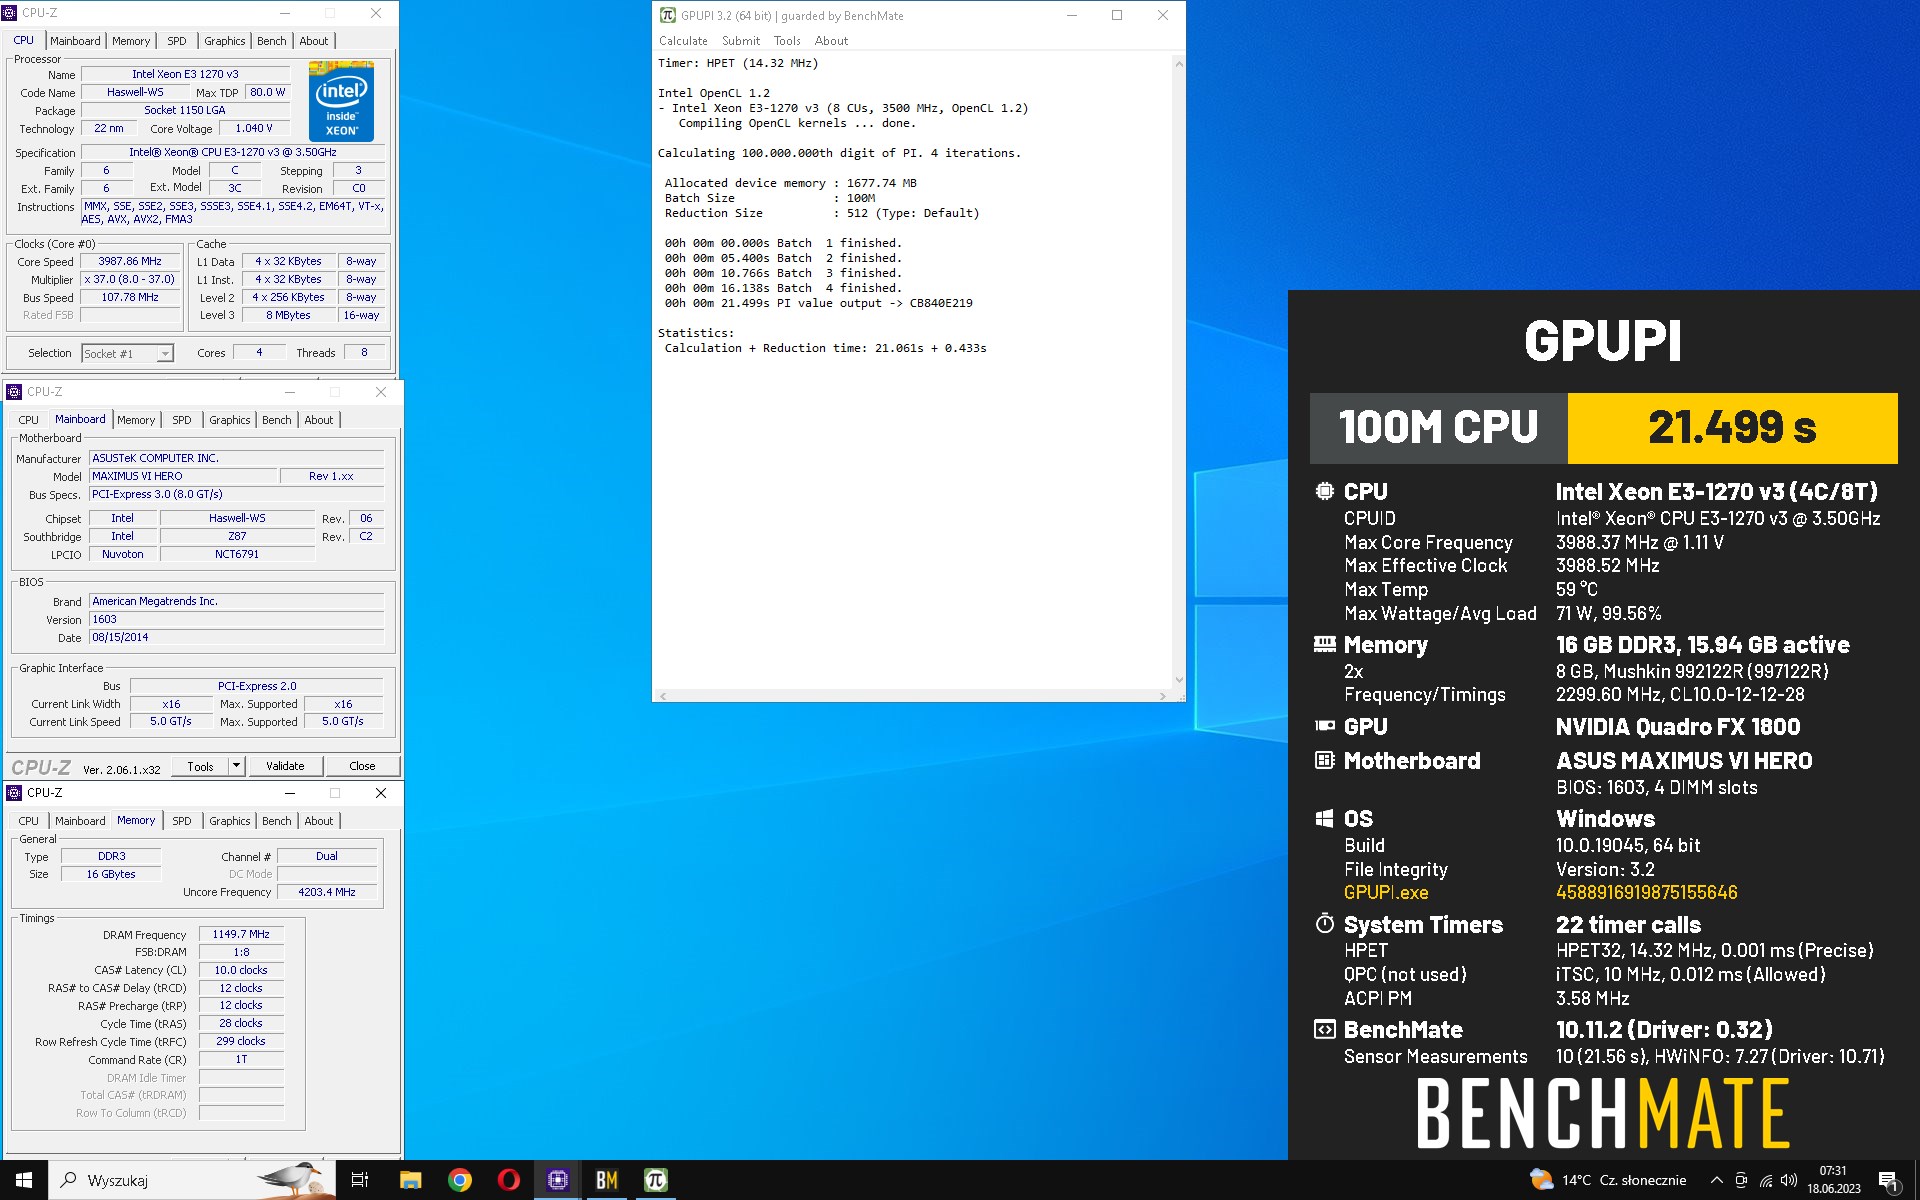This screenshot has width=1920, height=1200.
Task: Click the top CPU-Z window title icon
Action: click(10, 13)
